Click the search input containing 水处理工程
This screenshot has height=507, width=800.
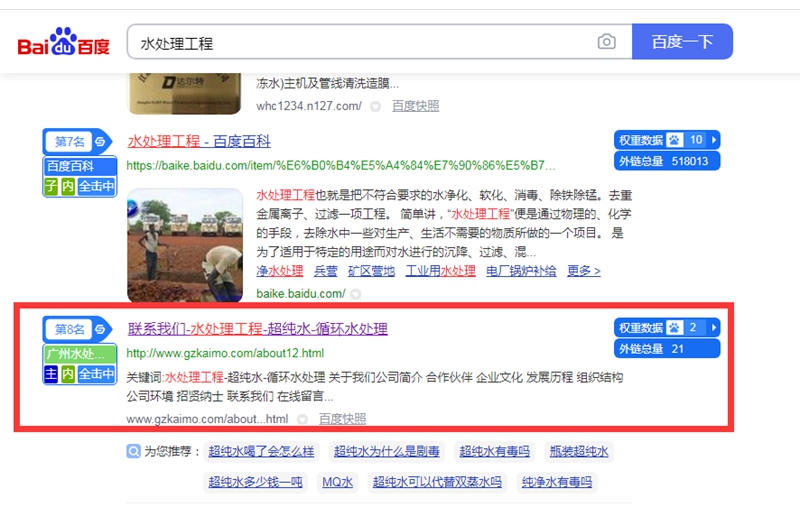[x=360, y=43]
